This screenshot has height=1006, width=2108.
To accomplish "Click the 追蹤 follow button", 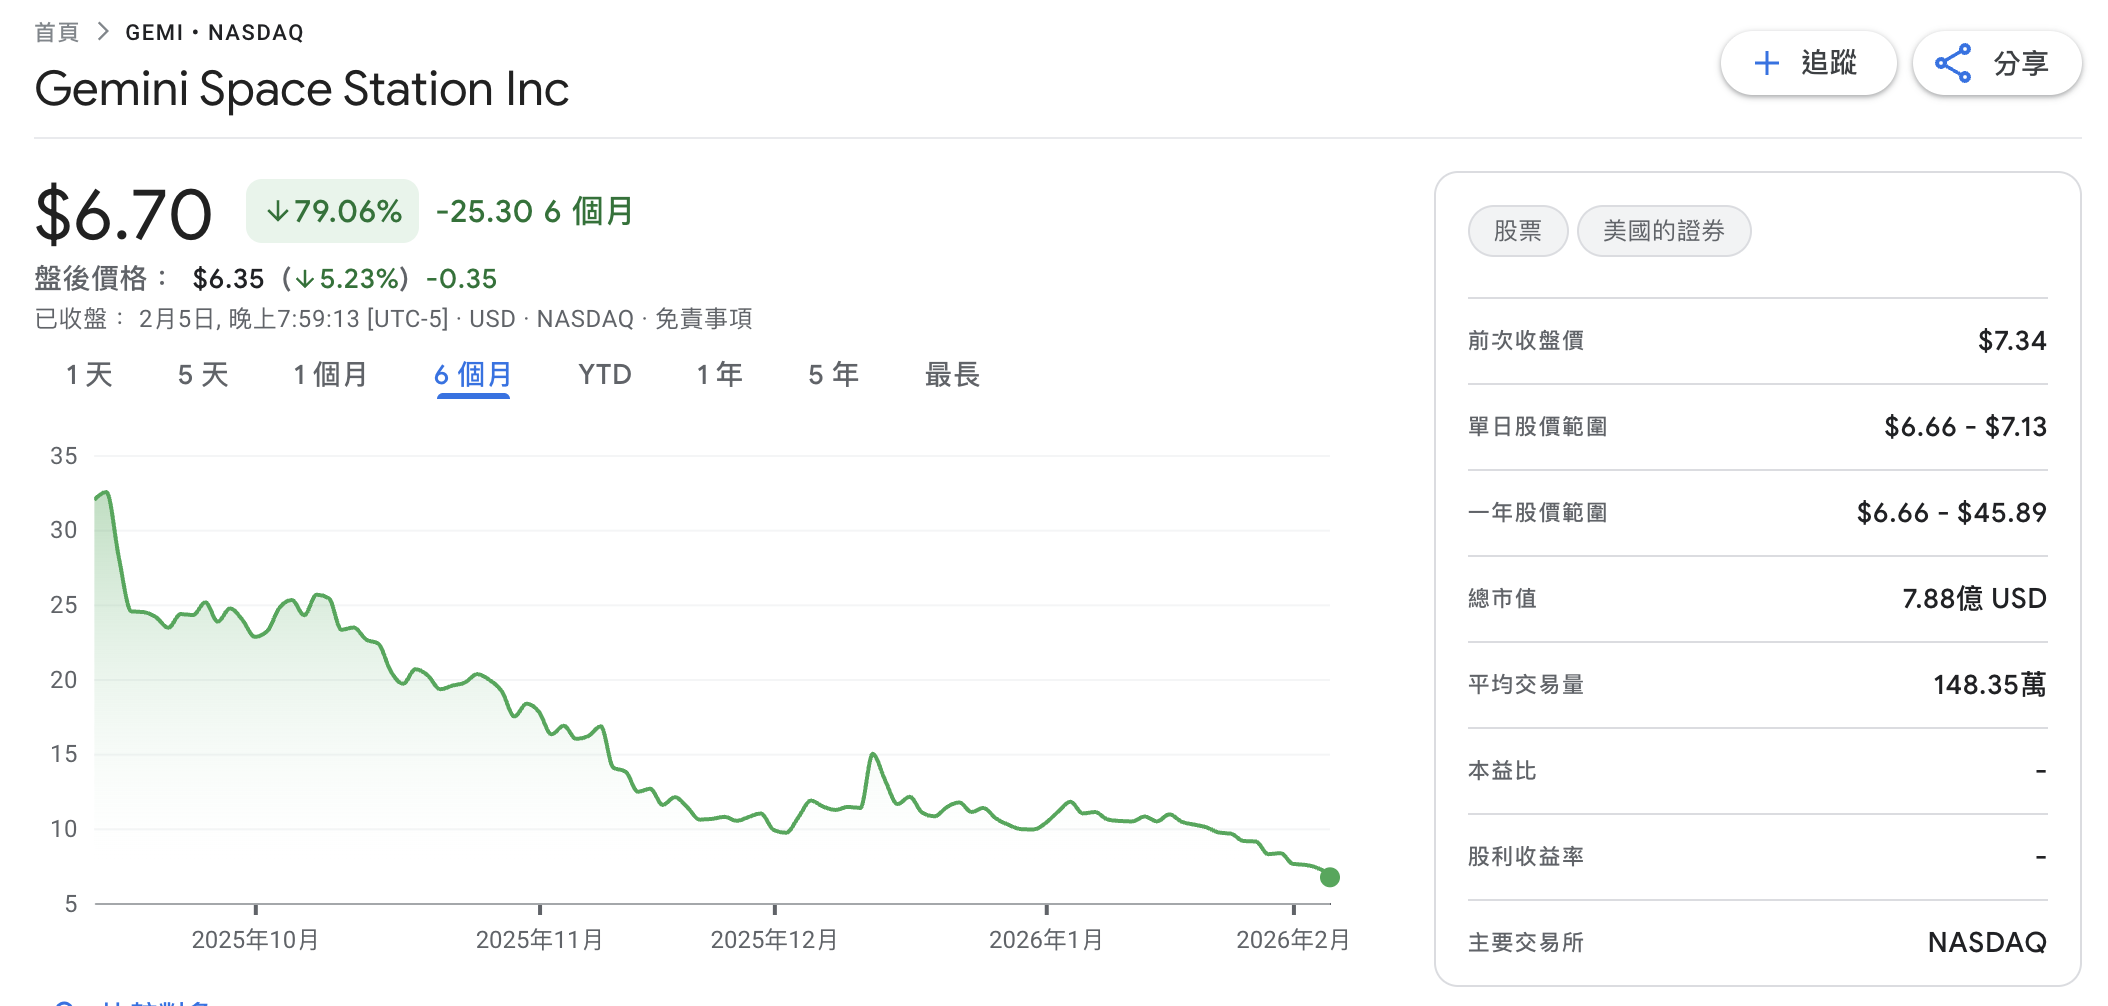I will (1808, 64).
